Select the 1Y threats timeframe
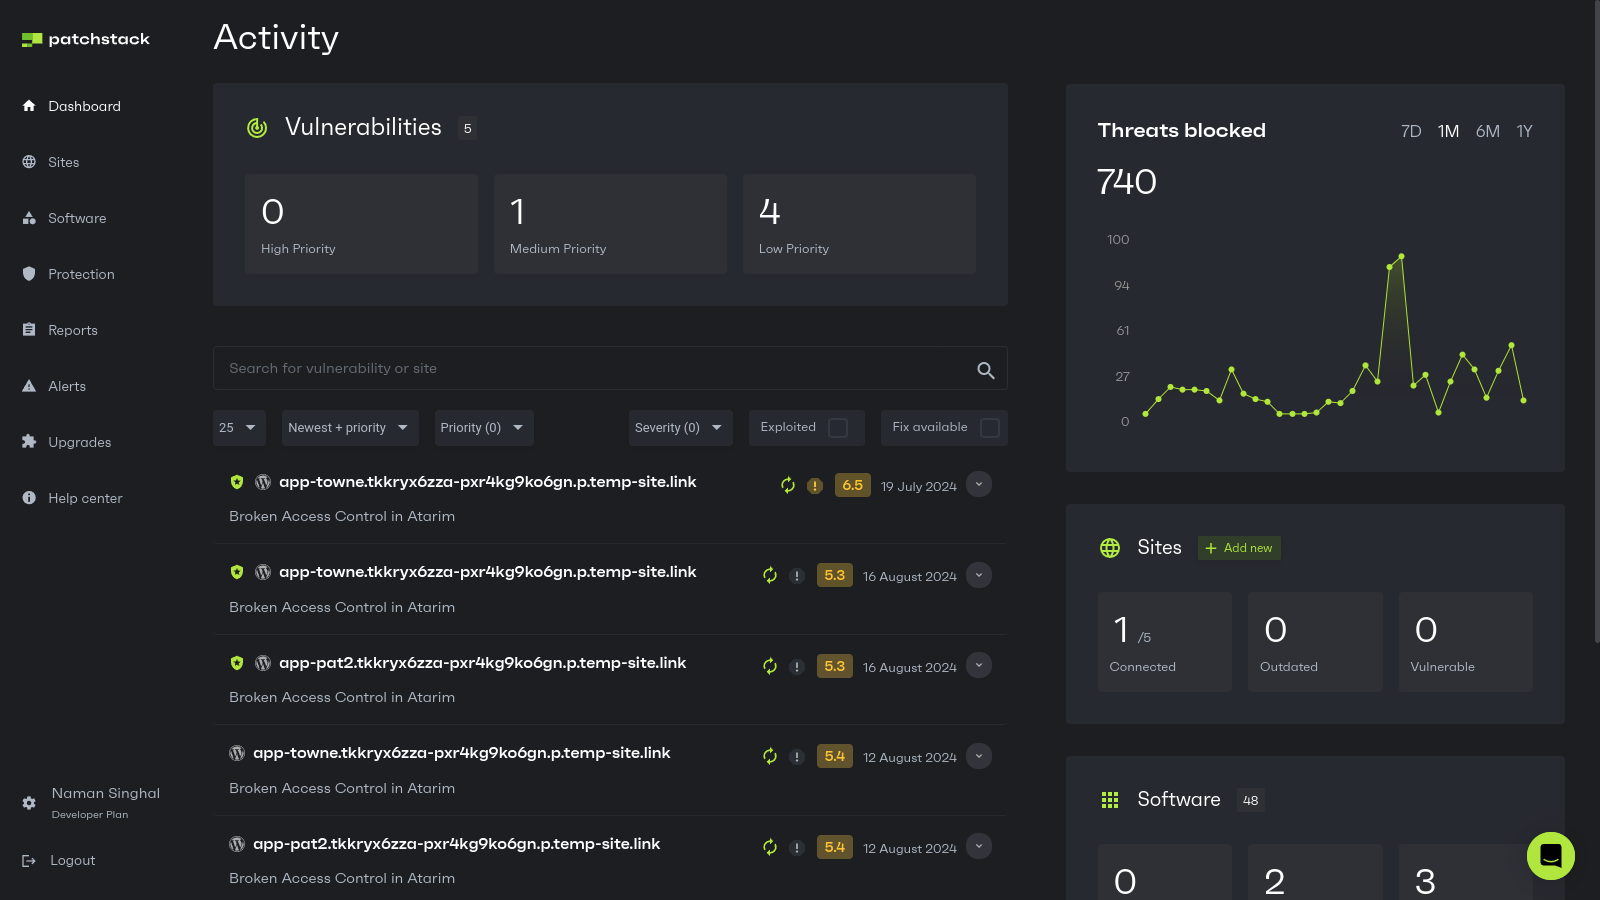The image size is (1600, 900). pos(1524,131)
